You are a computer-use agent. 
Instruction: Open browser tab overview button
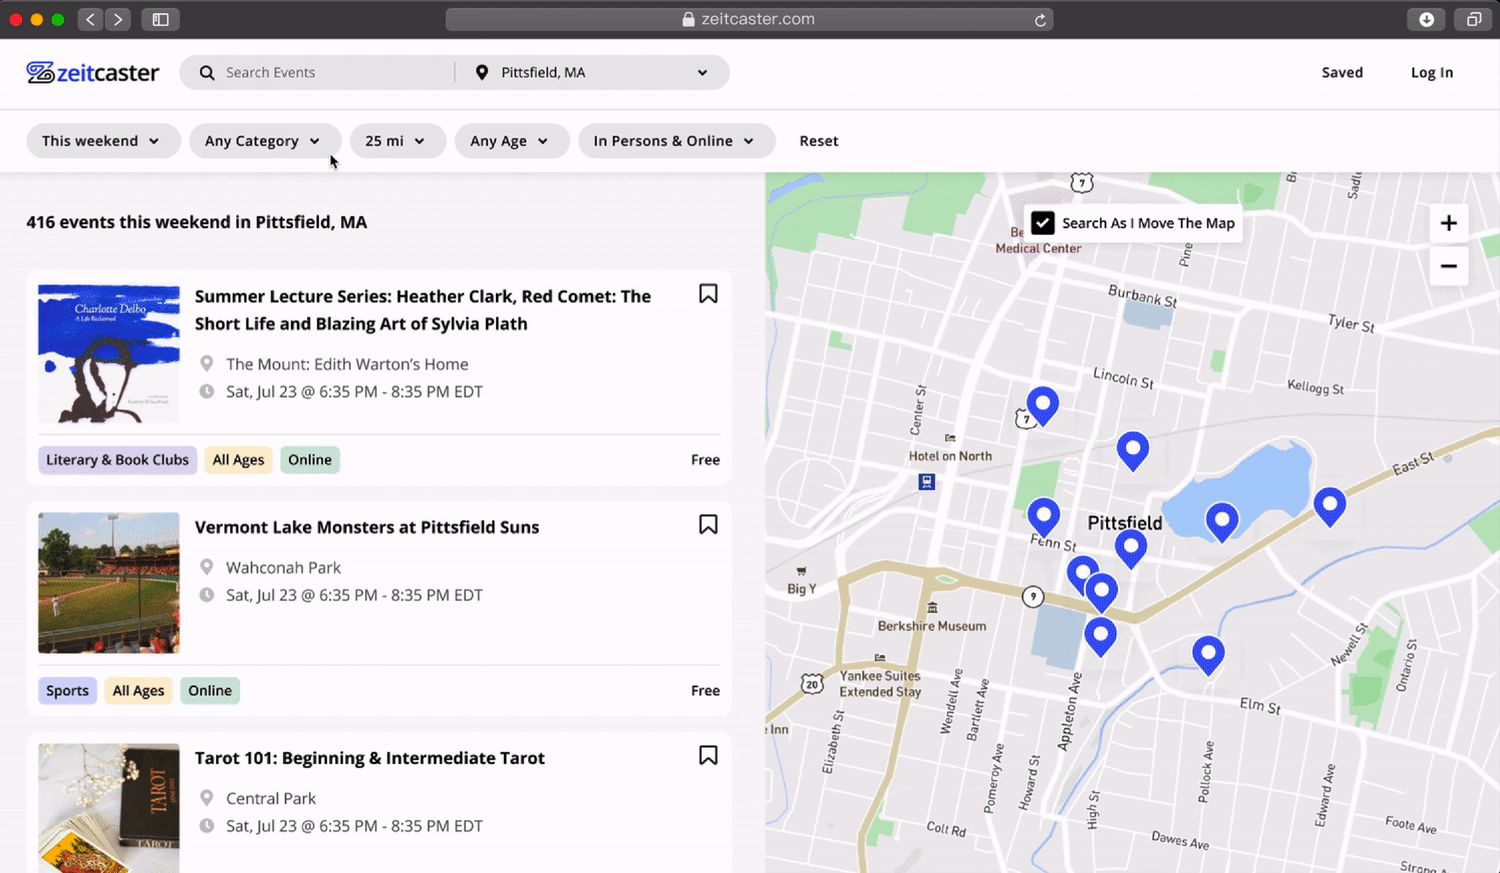click(x=1473, y=19)
